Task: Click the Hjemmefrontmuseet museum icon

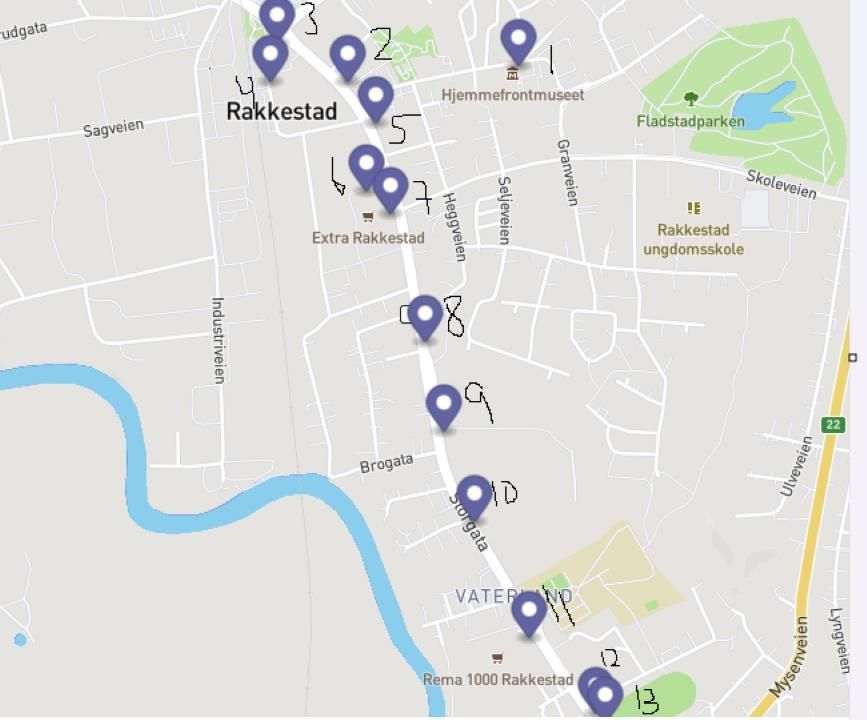Action: tap(513, 73)
